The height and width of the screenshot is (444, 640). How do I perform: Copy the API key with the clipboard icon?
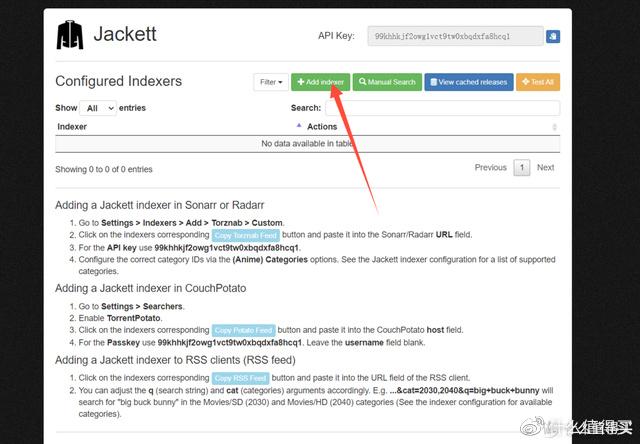point(553,37)
